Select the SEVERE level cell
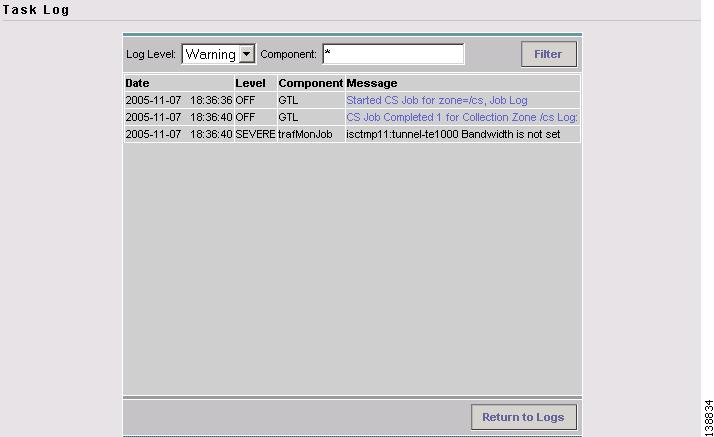The height and width of the screenshot is (437, 714). [x=255, y=134]
